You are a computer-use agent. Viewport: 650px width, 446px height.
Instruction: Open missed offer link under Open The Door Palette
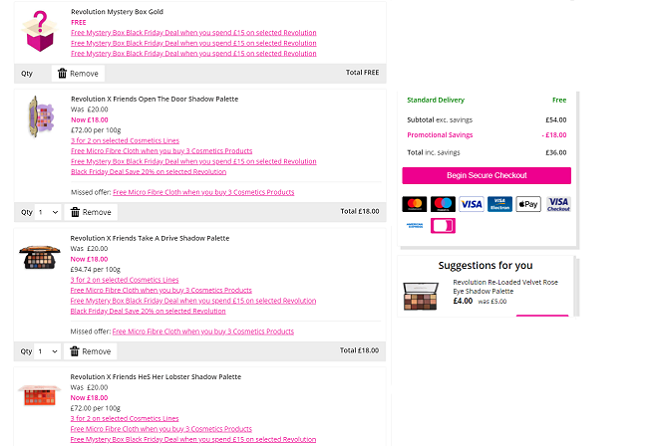coord(204,192)
